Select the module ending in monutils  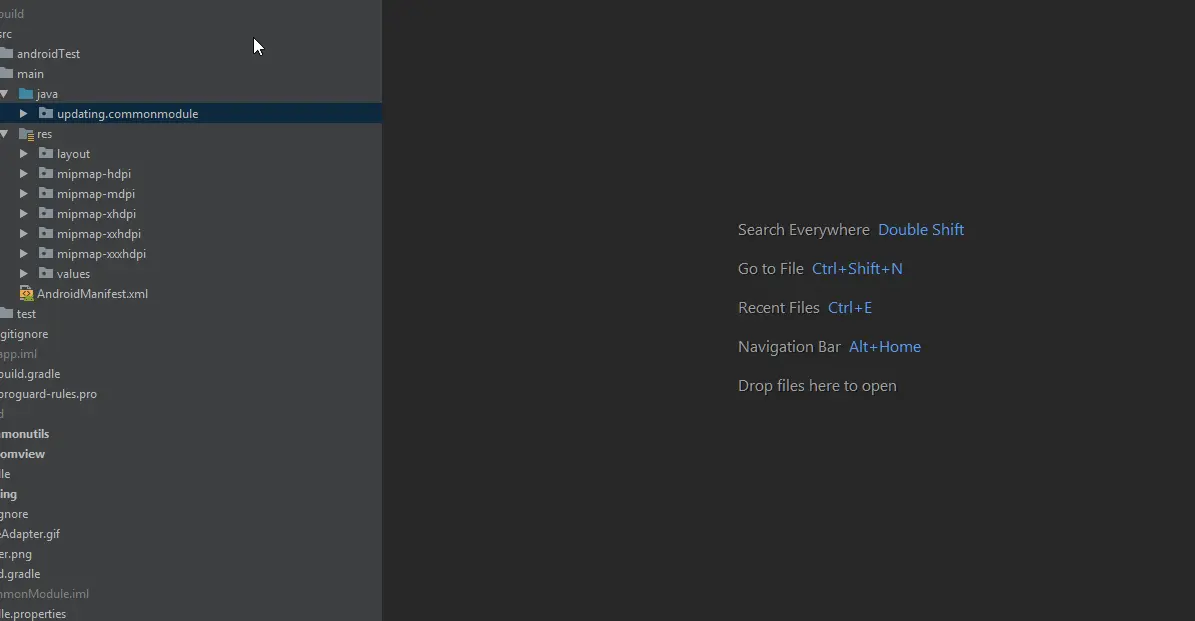pos(24,434)
